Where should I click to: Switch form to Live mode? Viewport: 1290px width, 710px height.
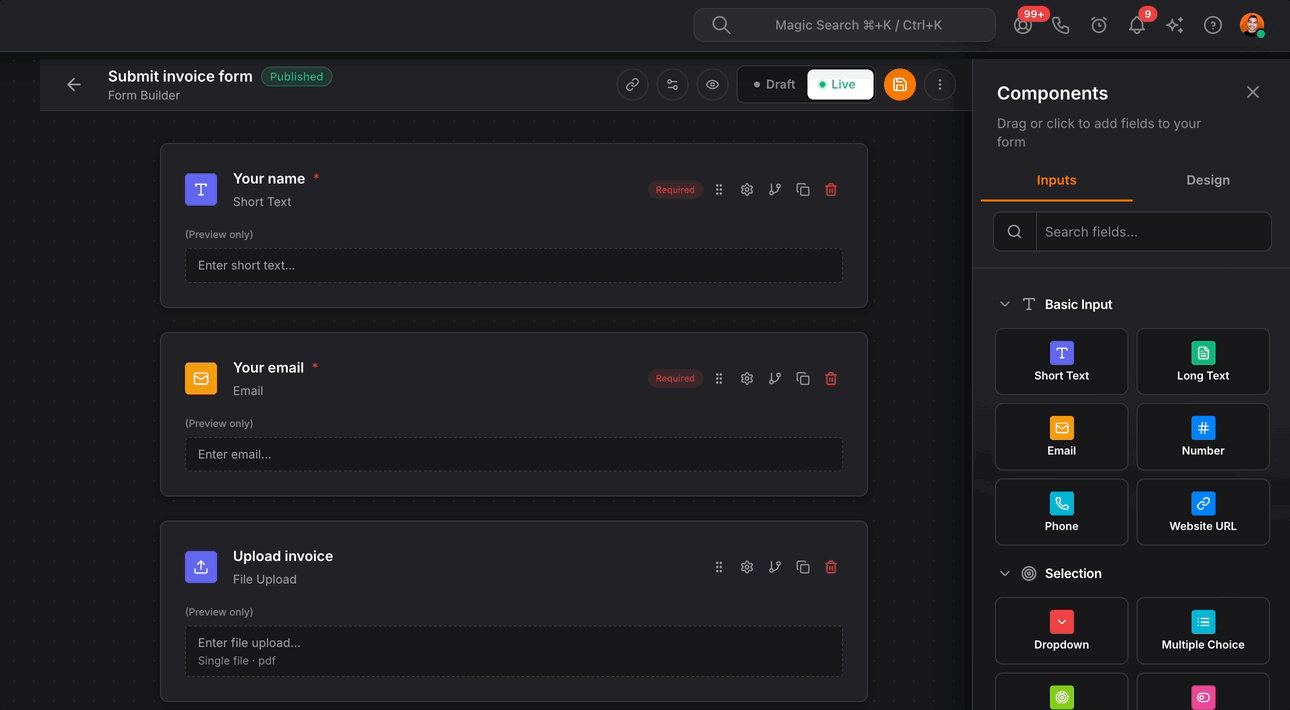839,85
